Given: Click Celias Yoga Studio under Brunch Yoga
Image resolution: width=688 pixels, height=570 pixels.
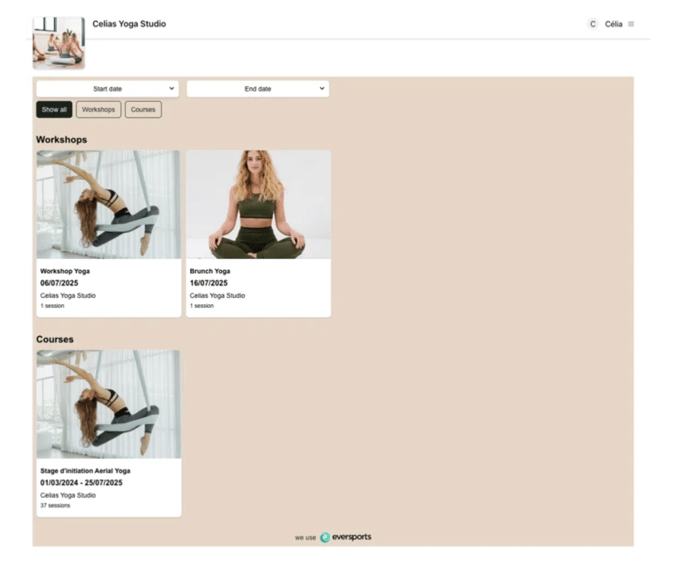Looking at the screenshot, I should click(x=217, y=296).
